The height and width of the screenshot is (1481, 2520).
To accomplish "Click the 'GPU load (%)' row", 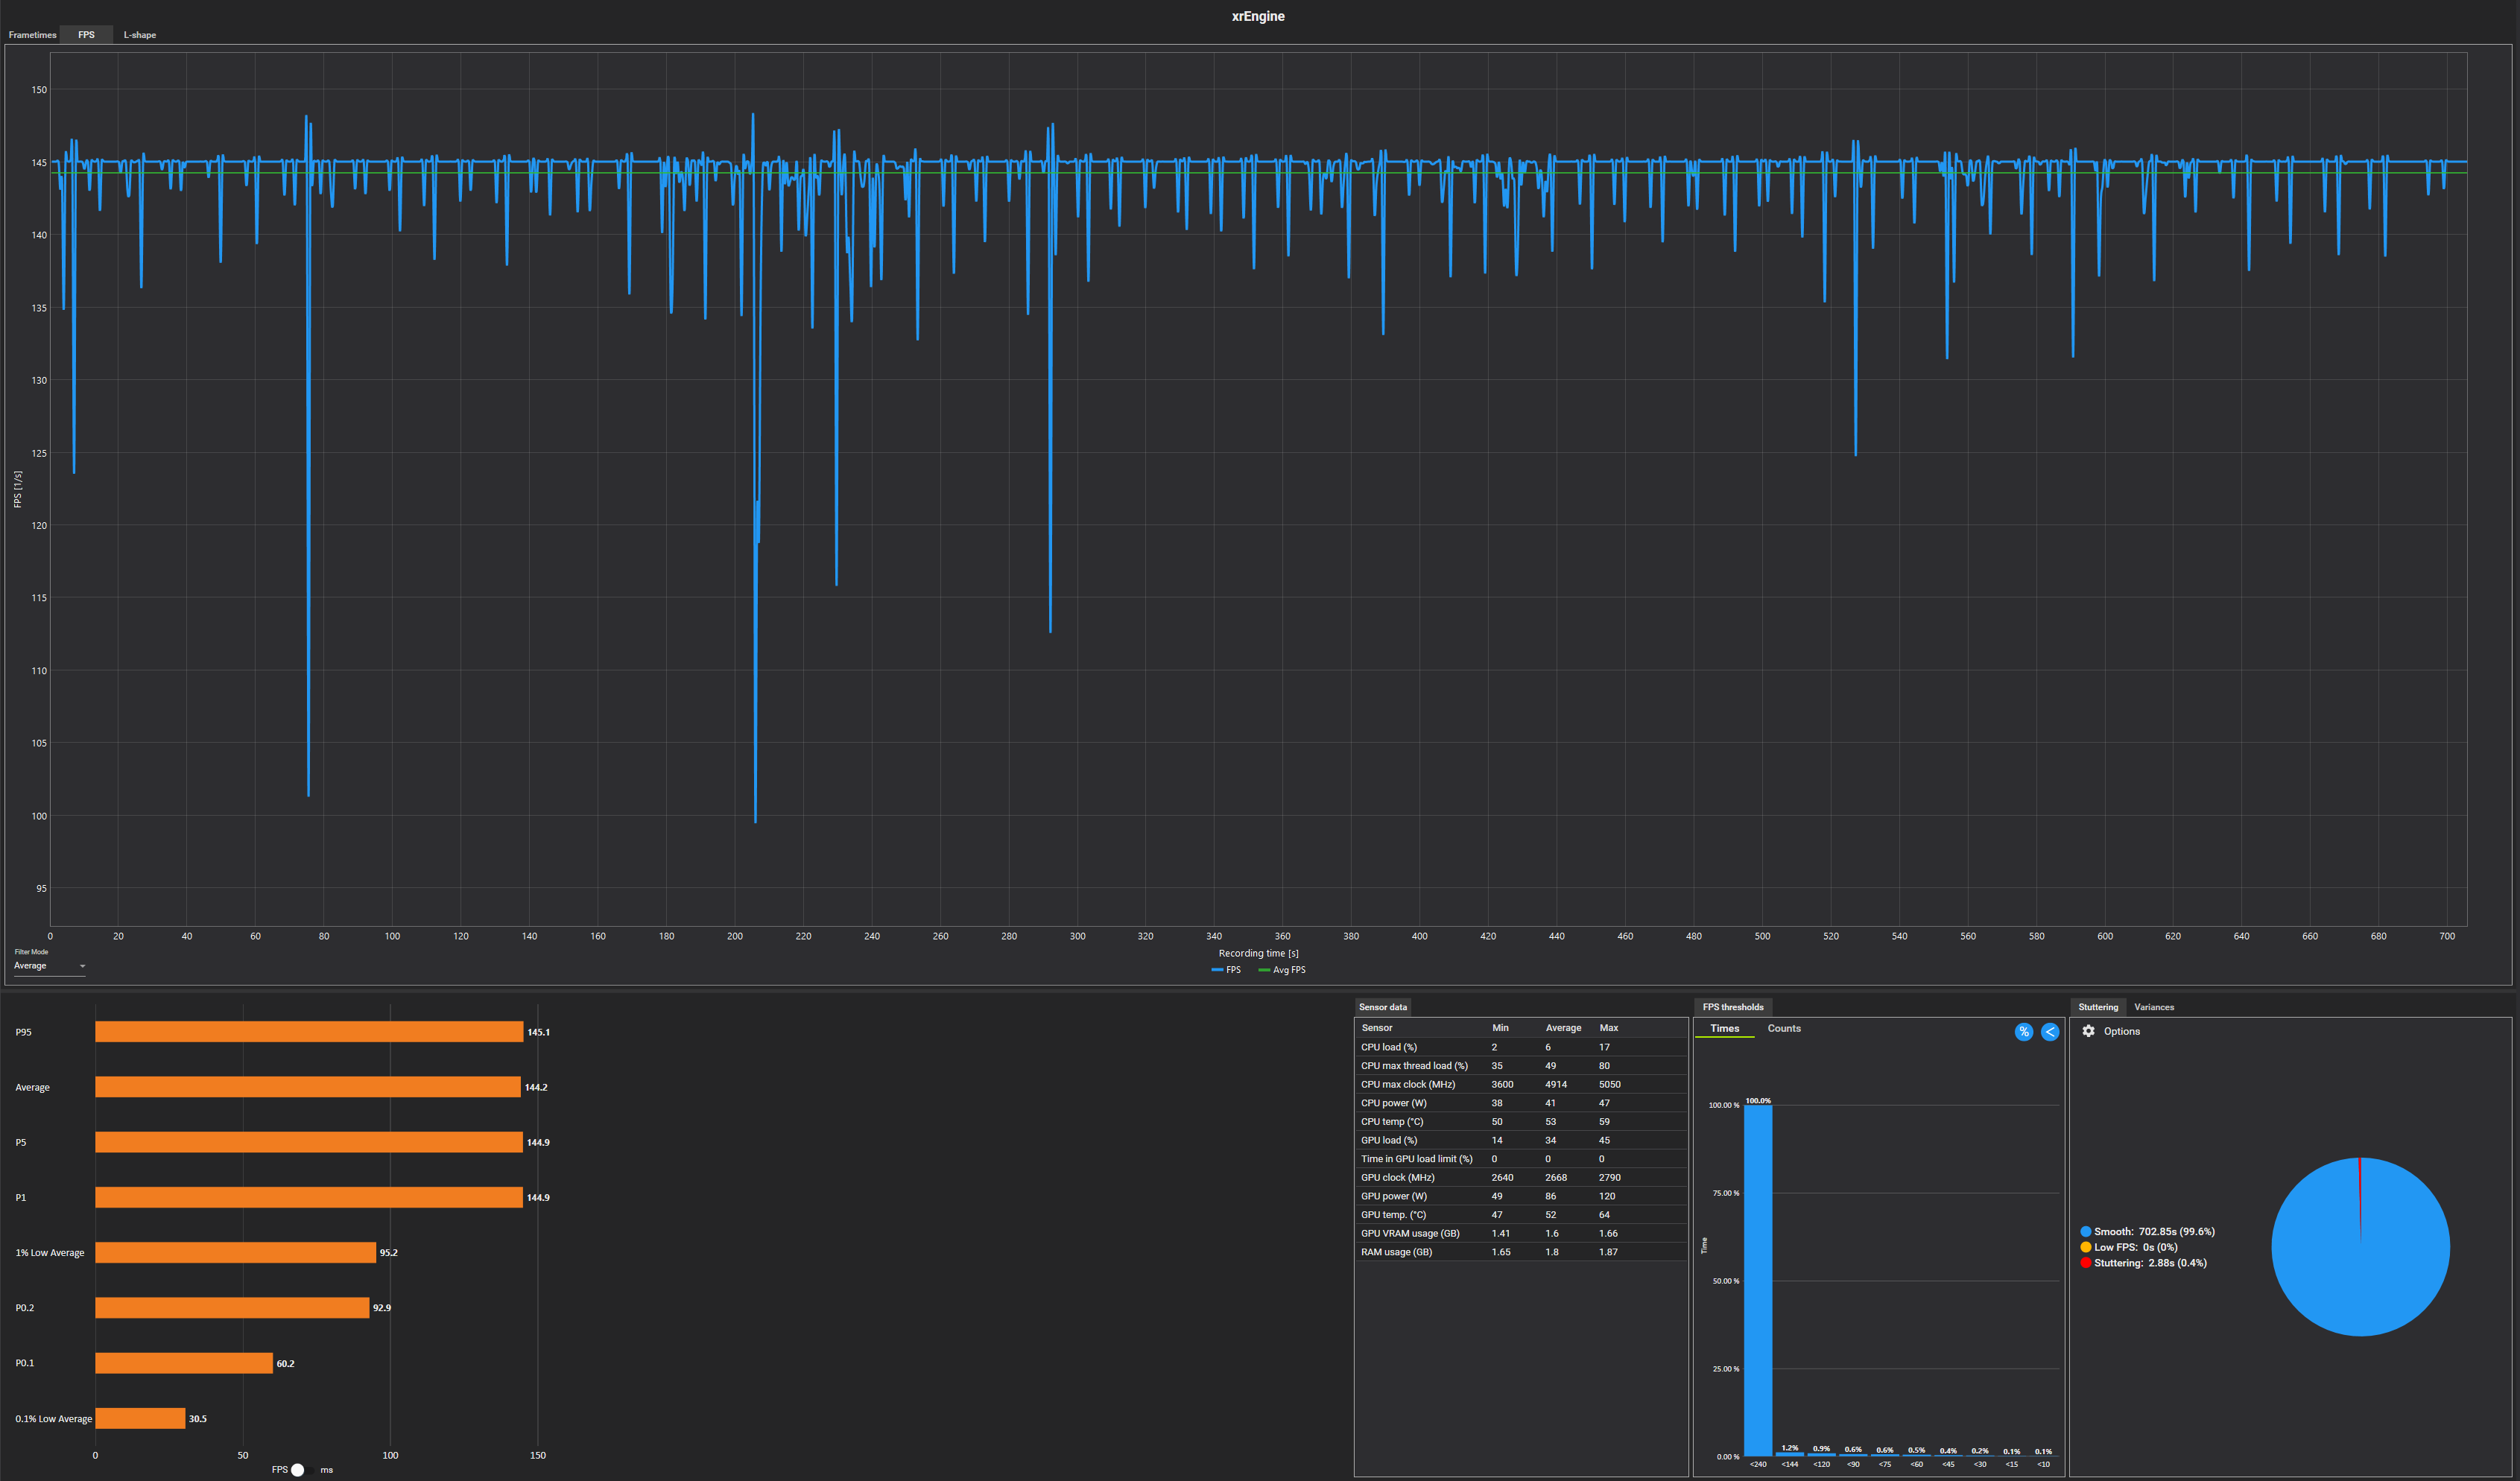I will tap(1520, 1140).
